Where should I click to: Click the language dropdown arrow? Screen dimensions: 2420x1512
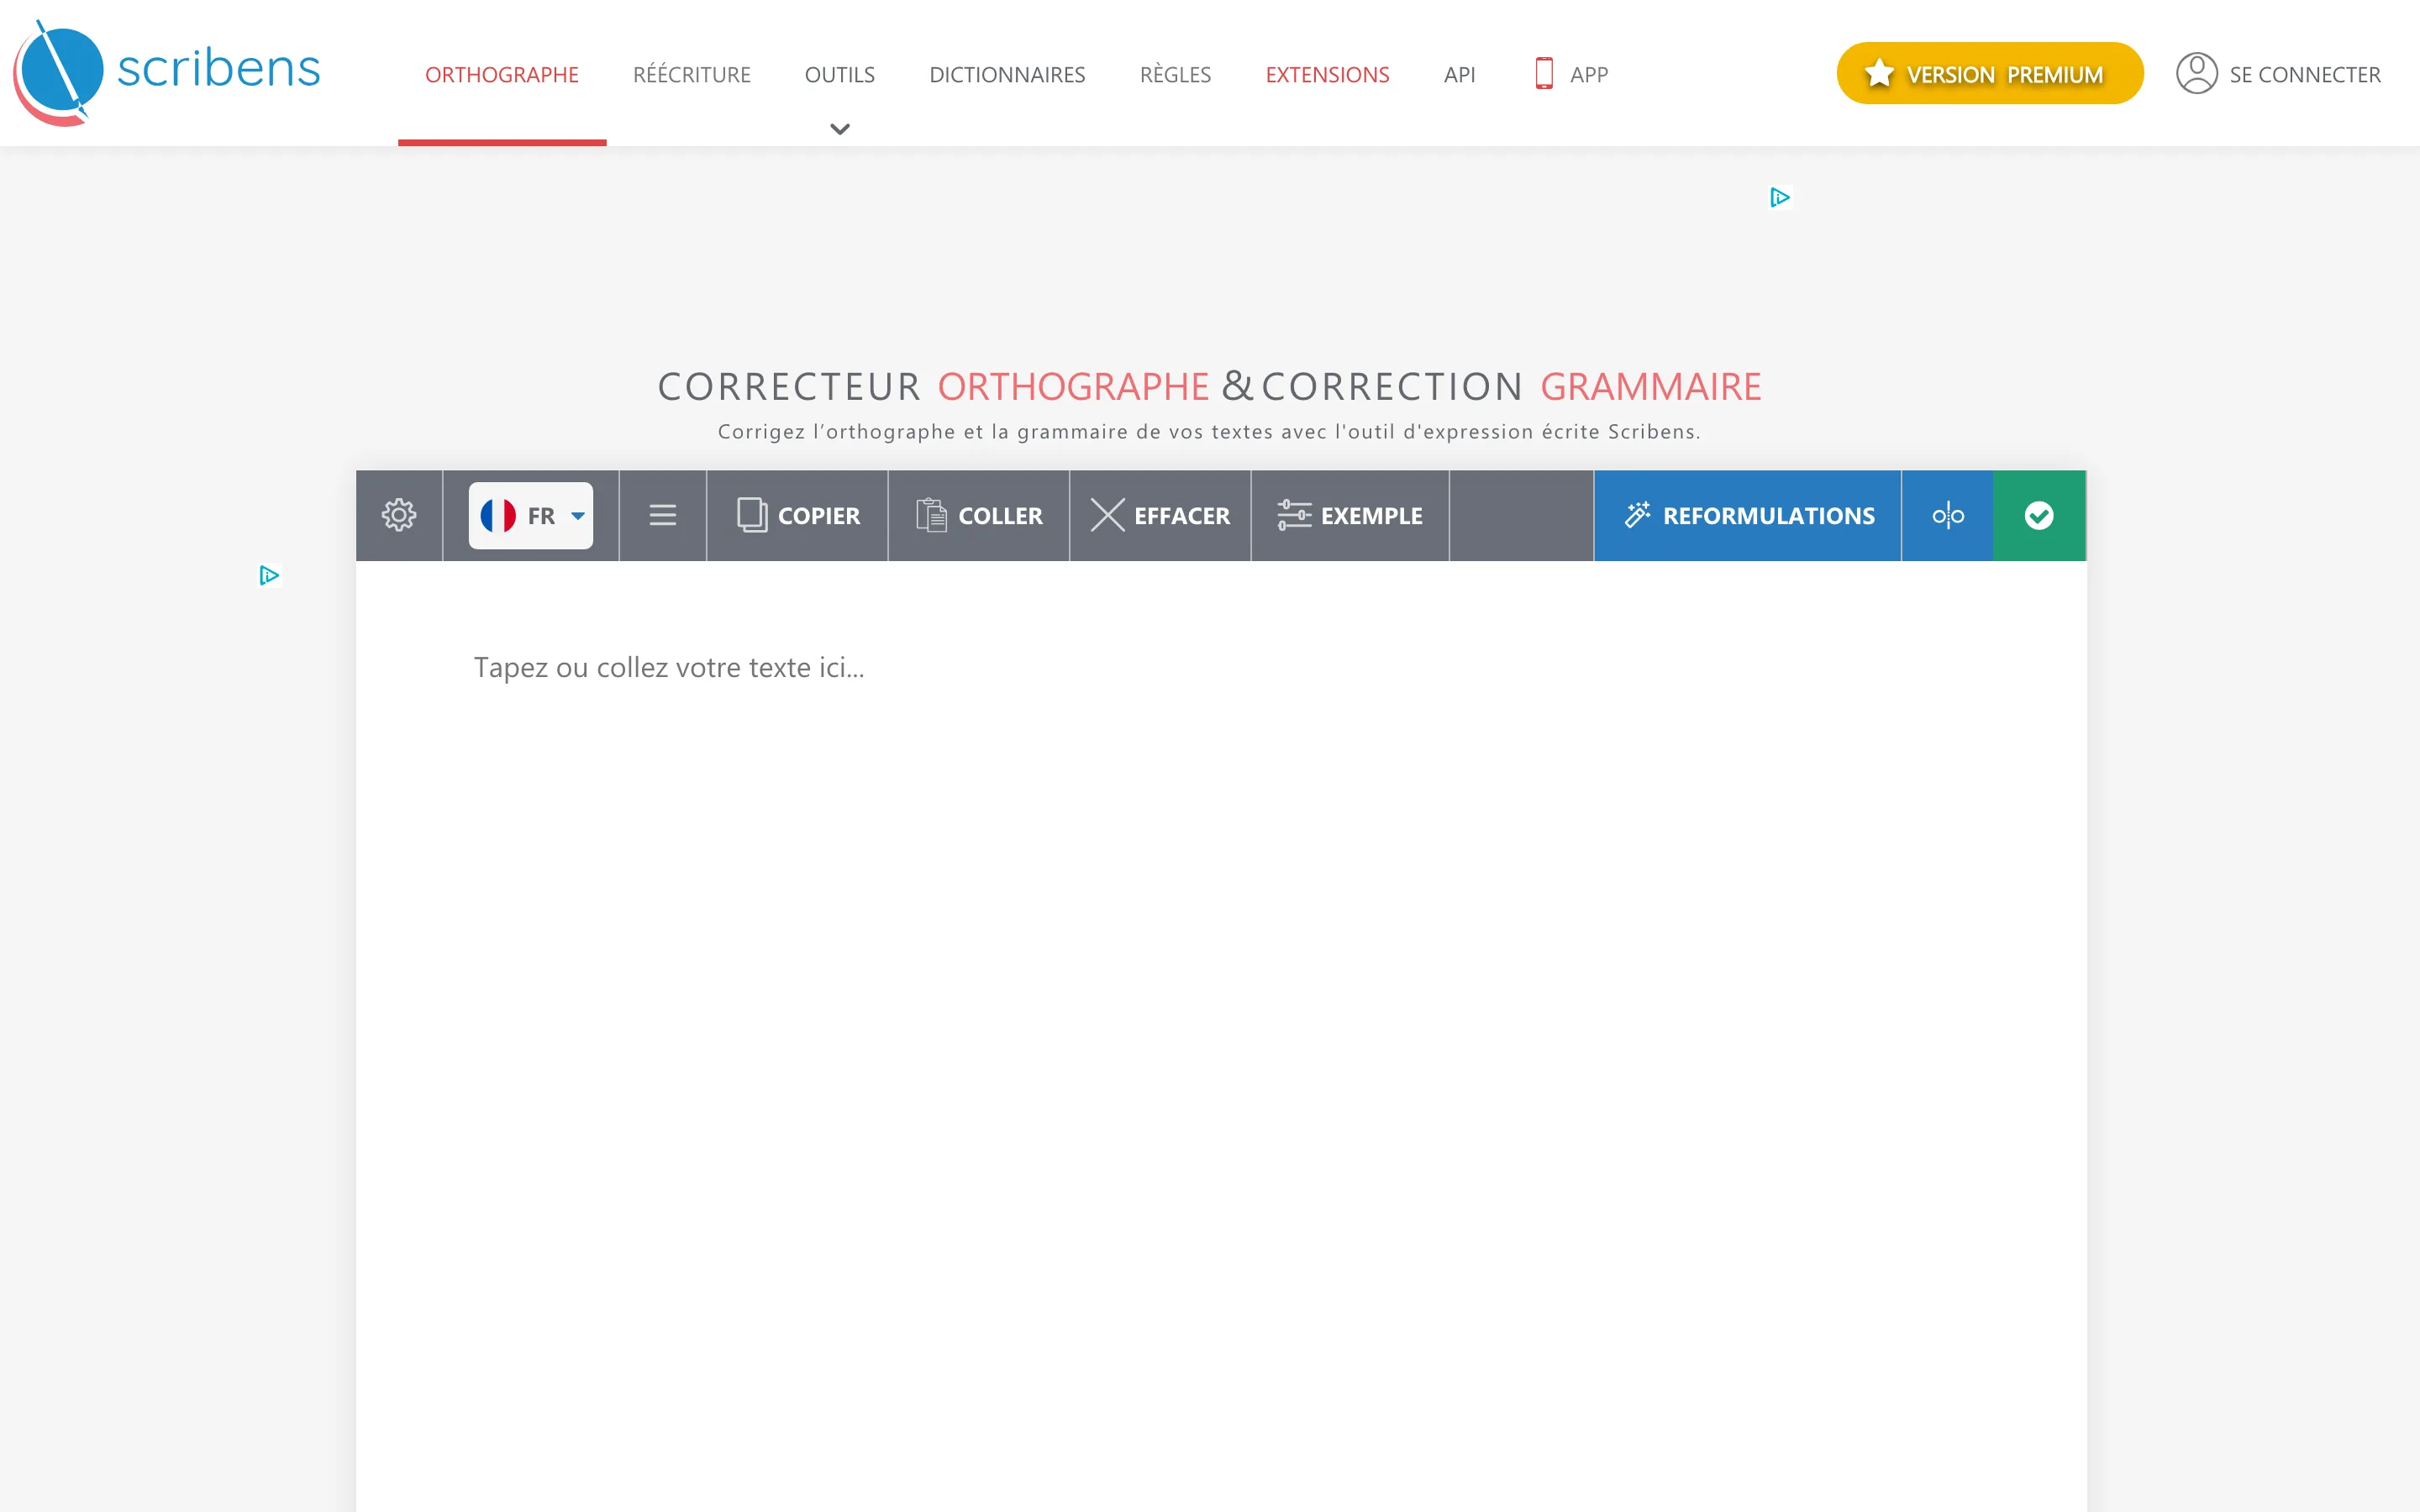[x=578, y=516]
